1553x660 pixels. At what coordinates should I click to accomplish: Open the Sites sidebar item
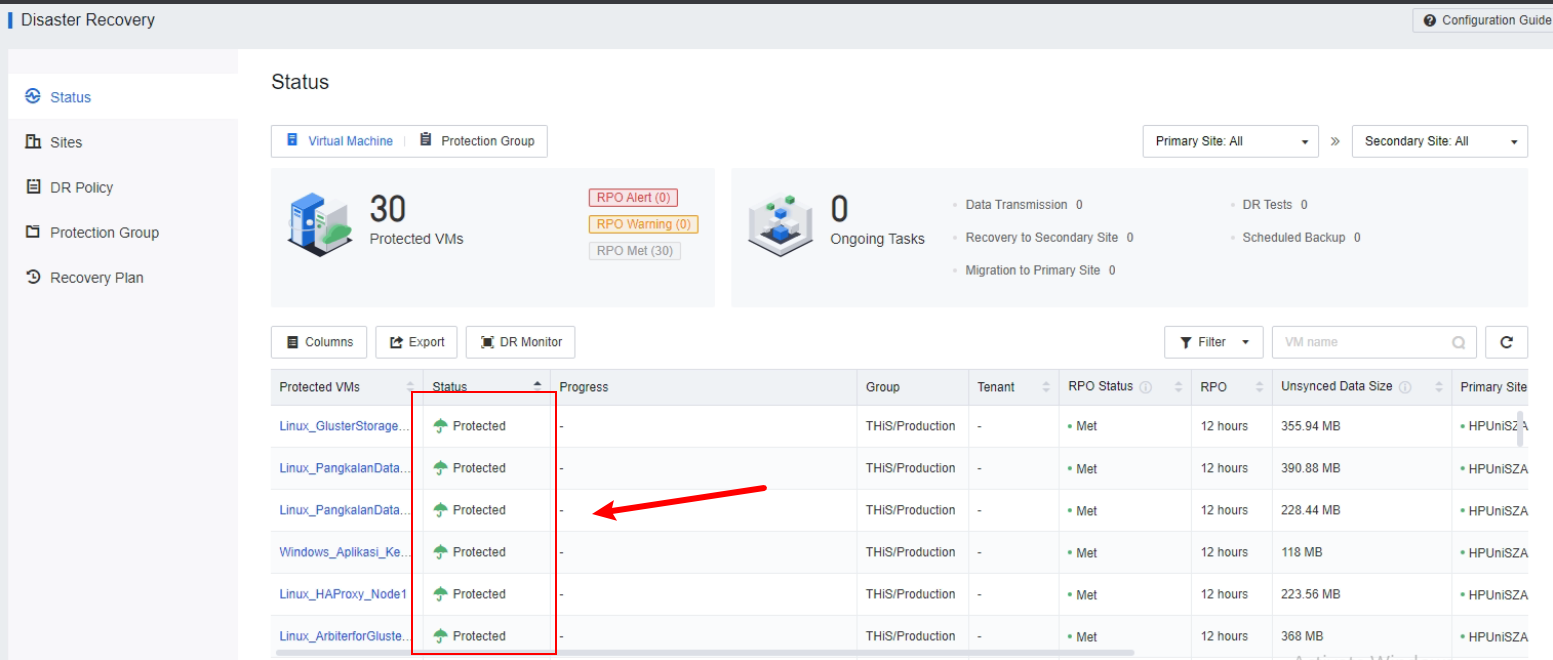pyautogui.click(x=66, y=142)
